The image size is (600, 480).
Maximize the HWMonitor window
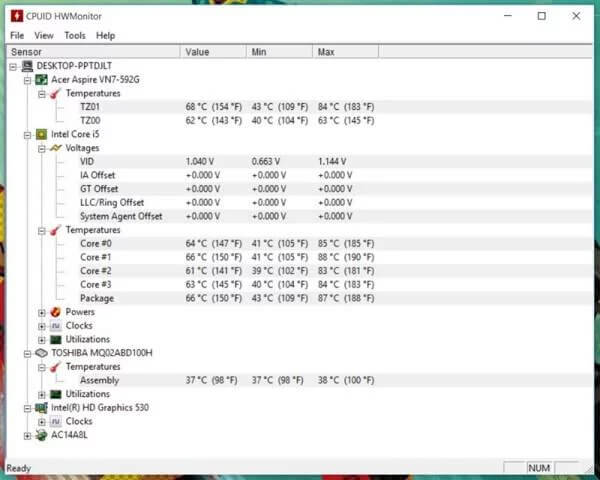click(541, 16)
